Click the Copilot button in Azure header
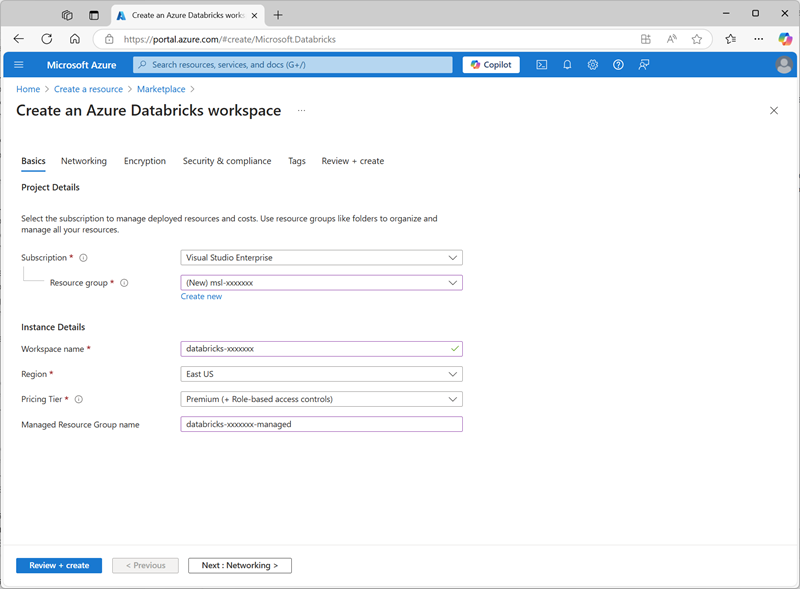Image resolution: width=800 pixels, height=589 pixels. [491, 65]
